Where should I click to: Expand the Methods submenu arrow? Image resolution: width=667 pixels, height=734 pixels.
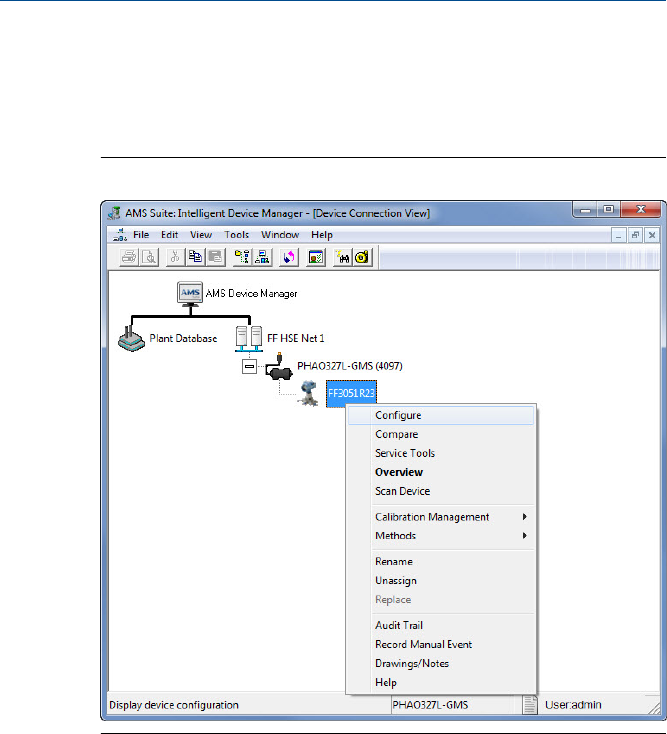click(525, 536)
